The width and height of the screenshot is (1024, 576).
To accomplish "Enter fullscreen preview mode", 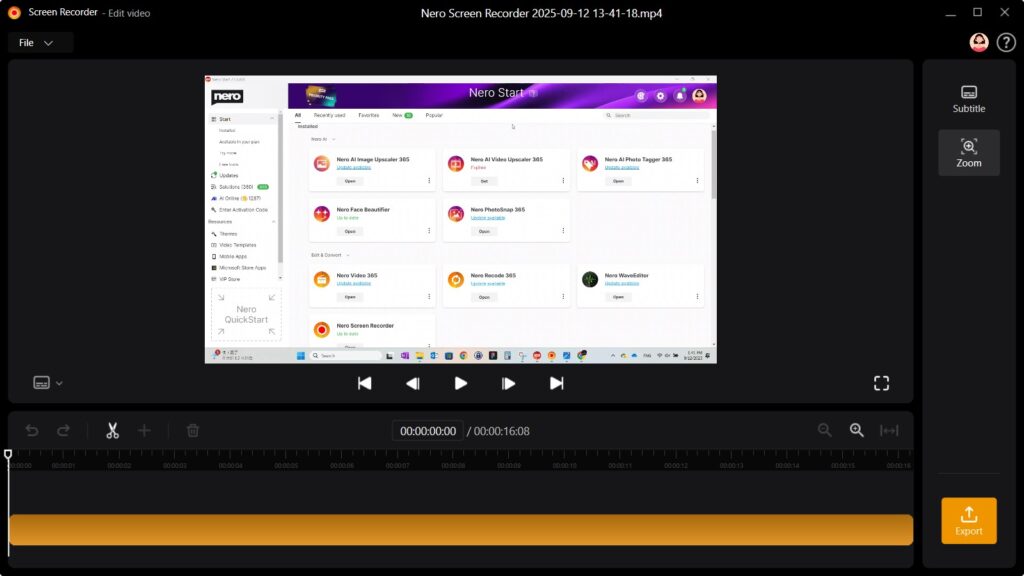I will [x=881, y=383].
